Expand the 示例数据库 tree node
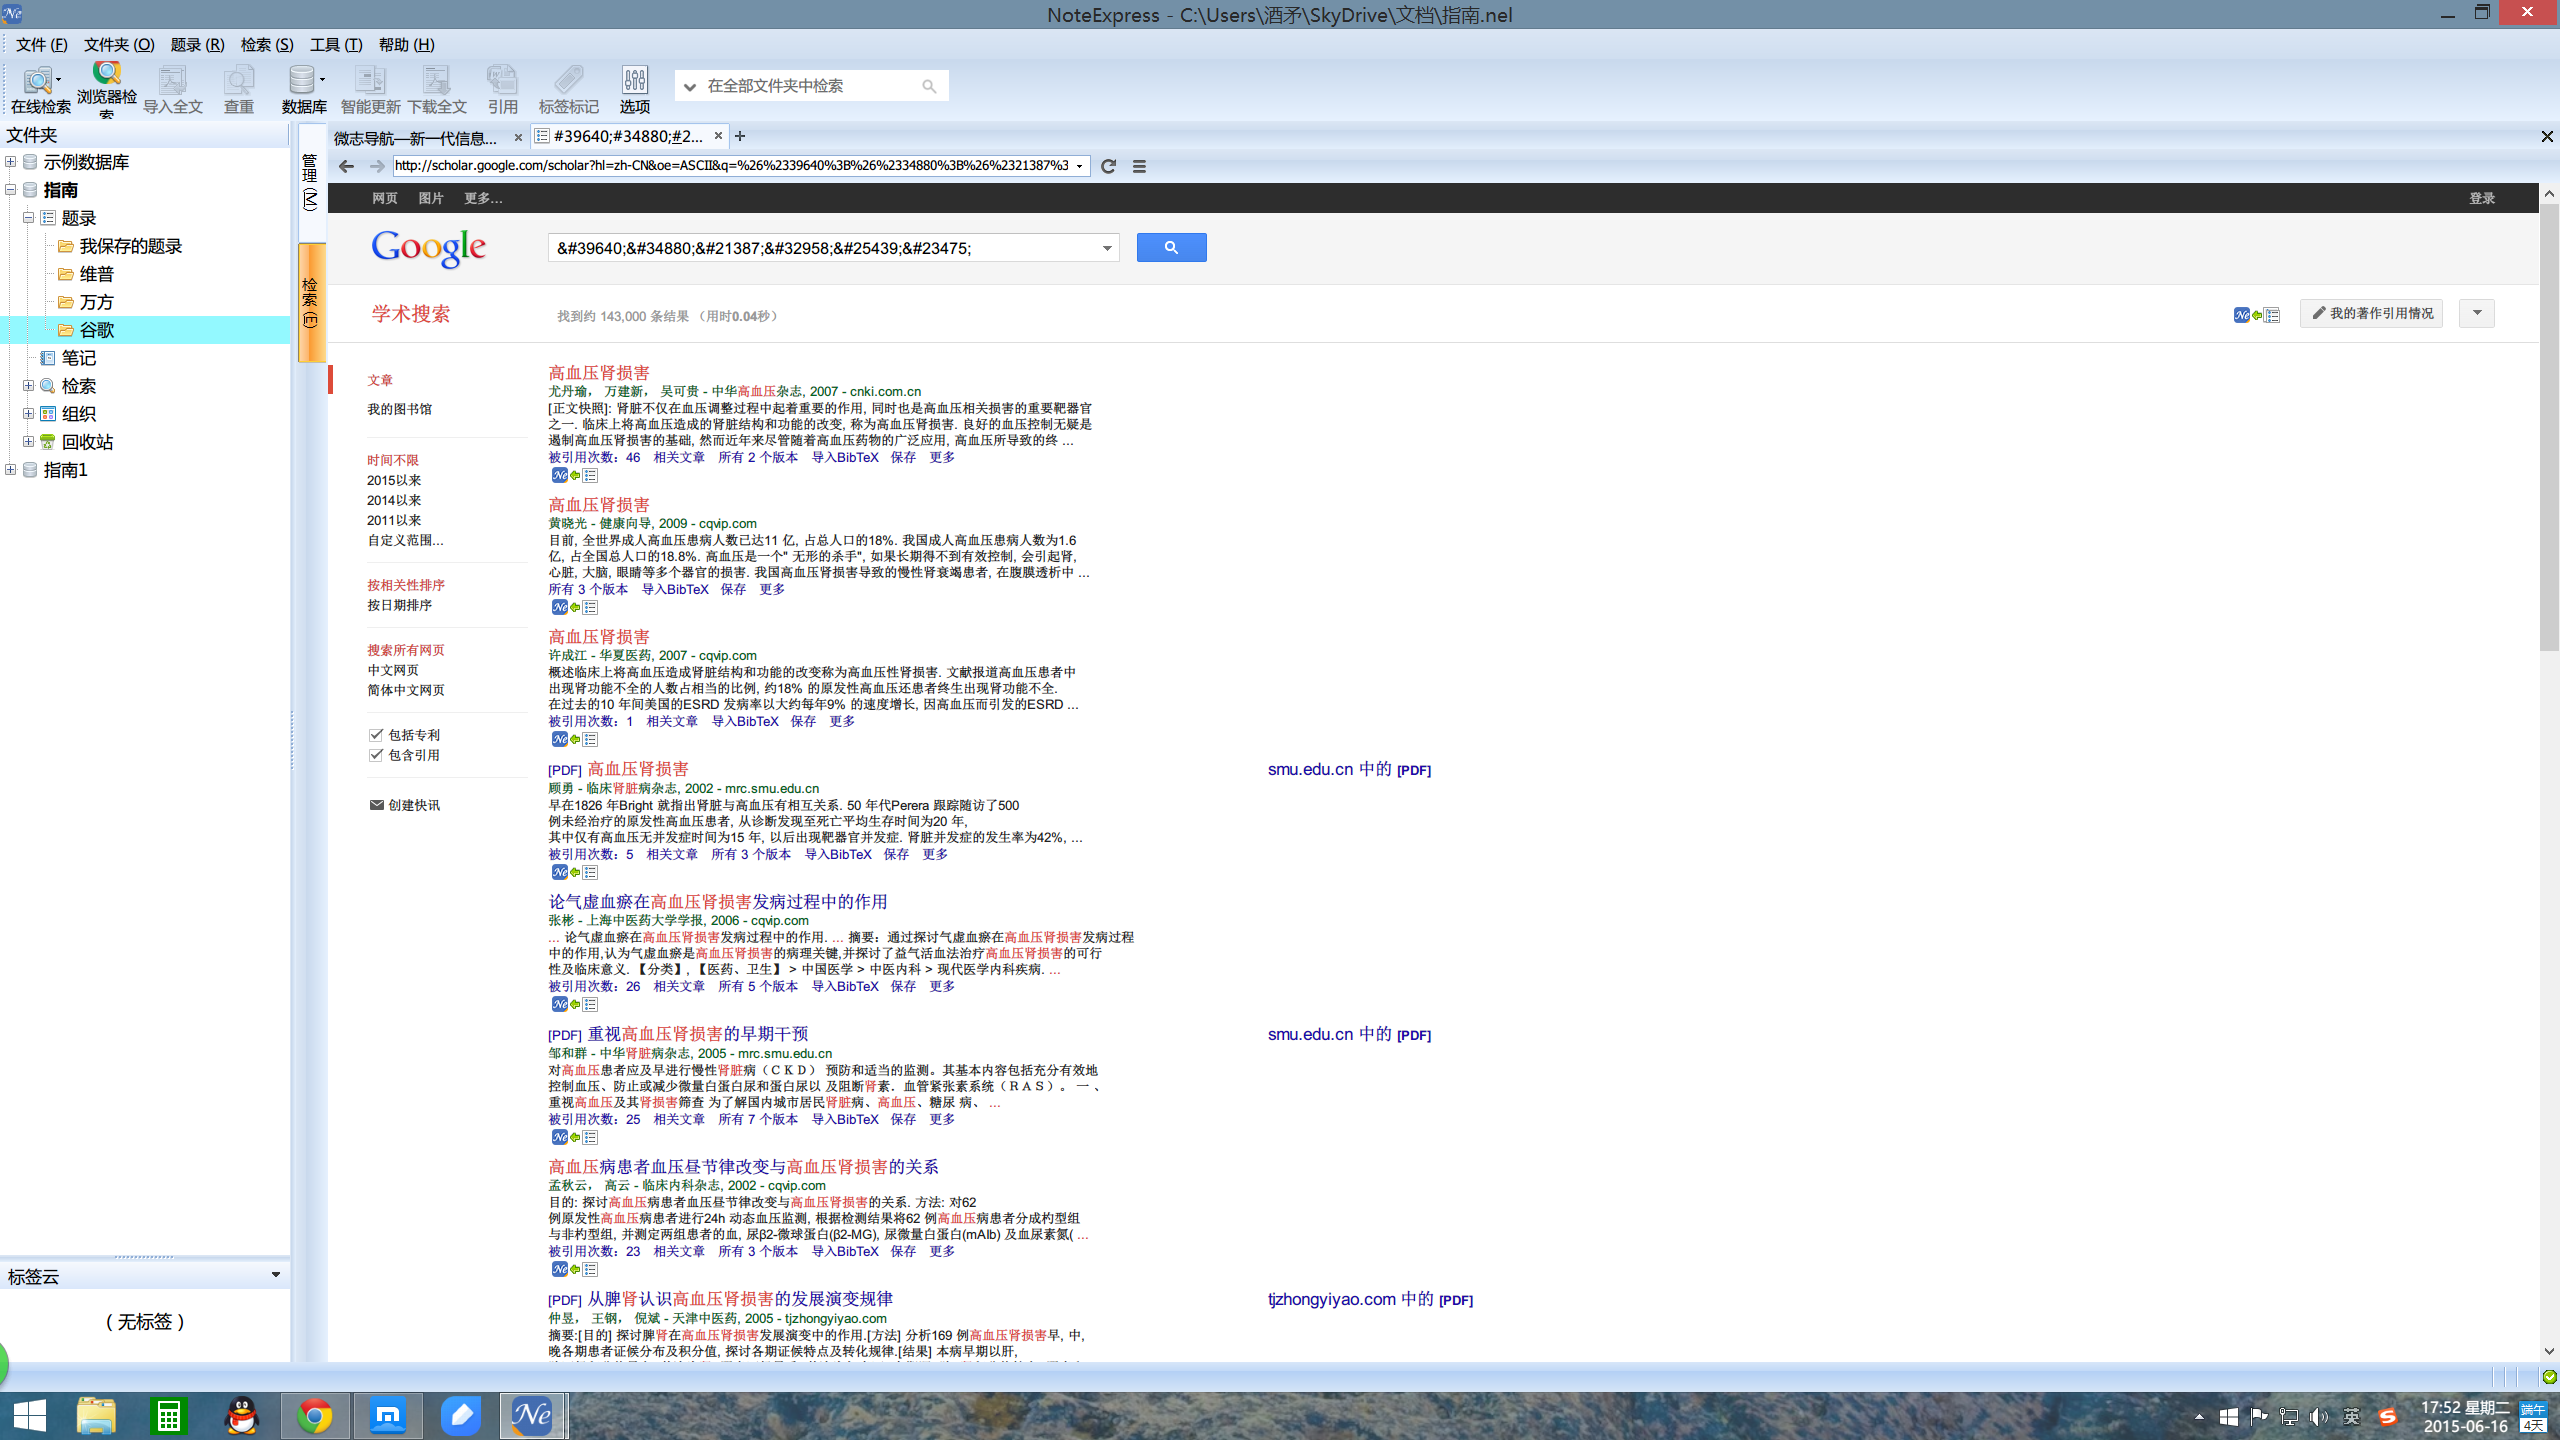The height and width of the screenshot is (1440, 2560). 11,162
